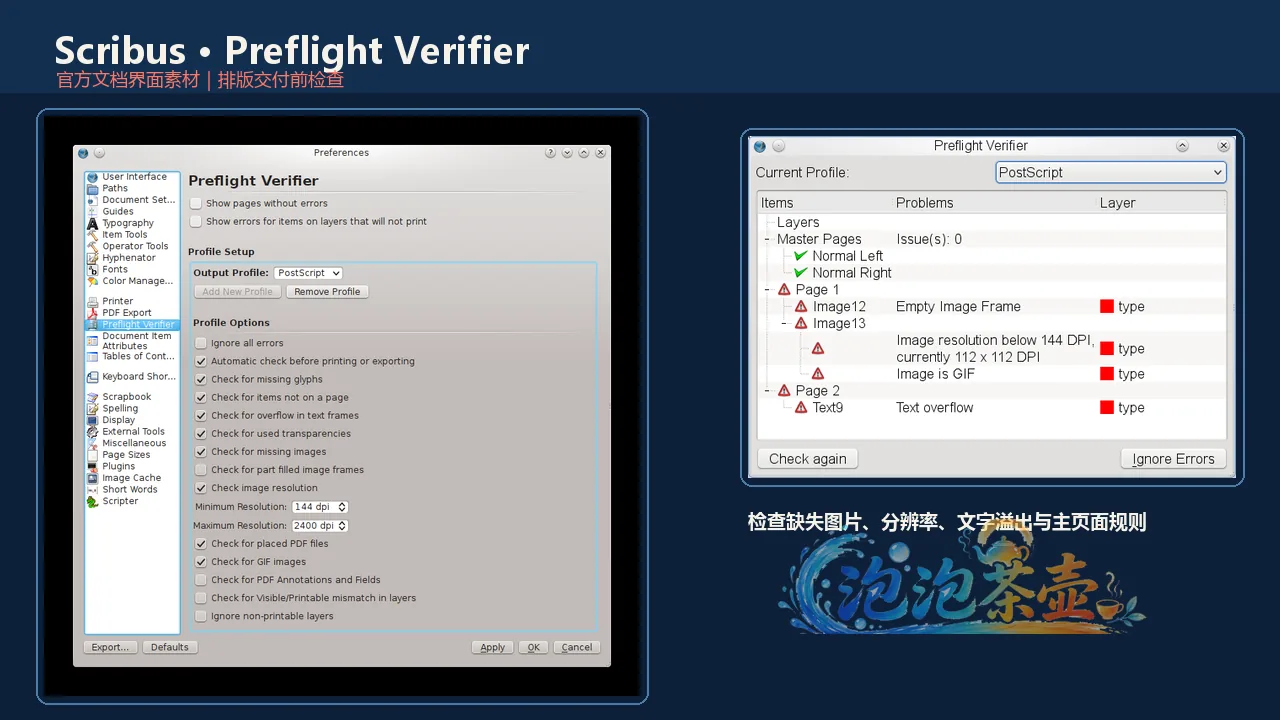Enable Check for PDF Annotations and Fields

pos(201,579)
